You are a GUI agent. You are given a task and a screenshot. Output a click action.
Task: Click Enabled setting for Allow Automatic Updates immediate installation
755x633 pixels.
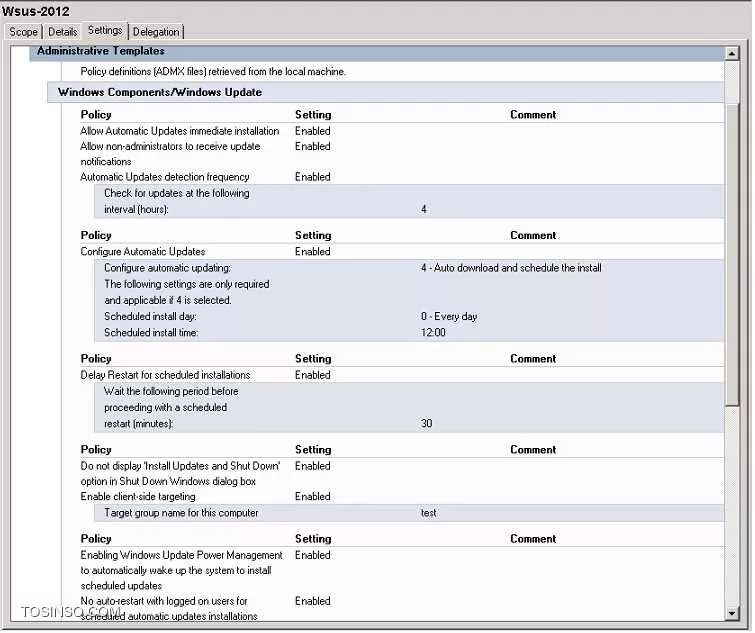(312, 131)
